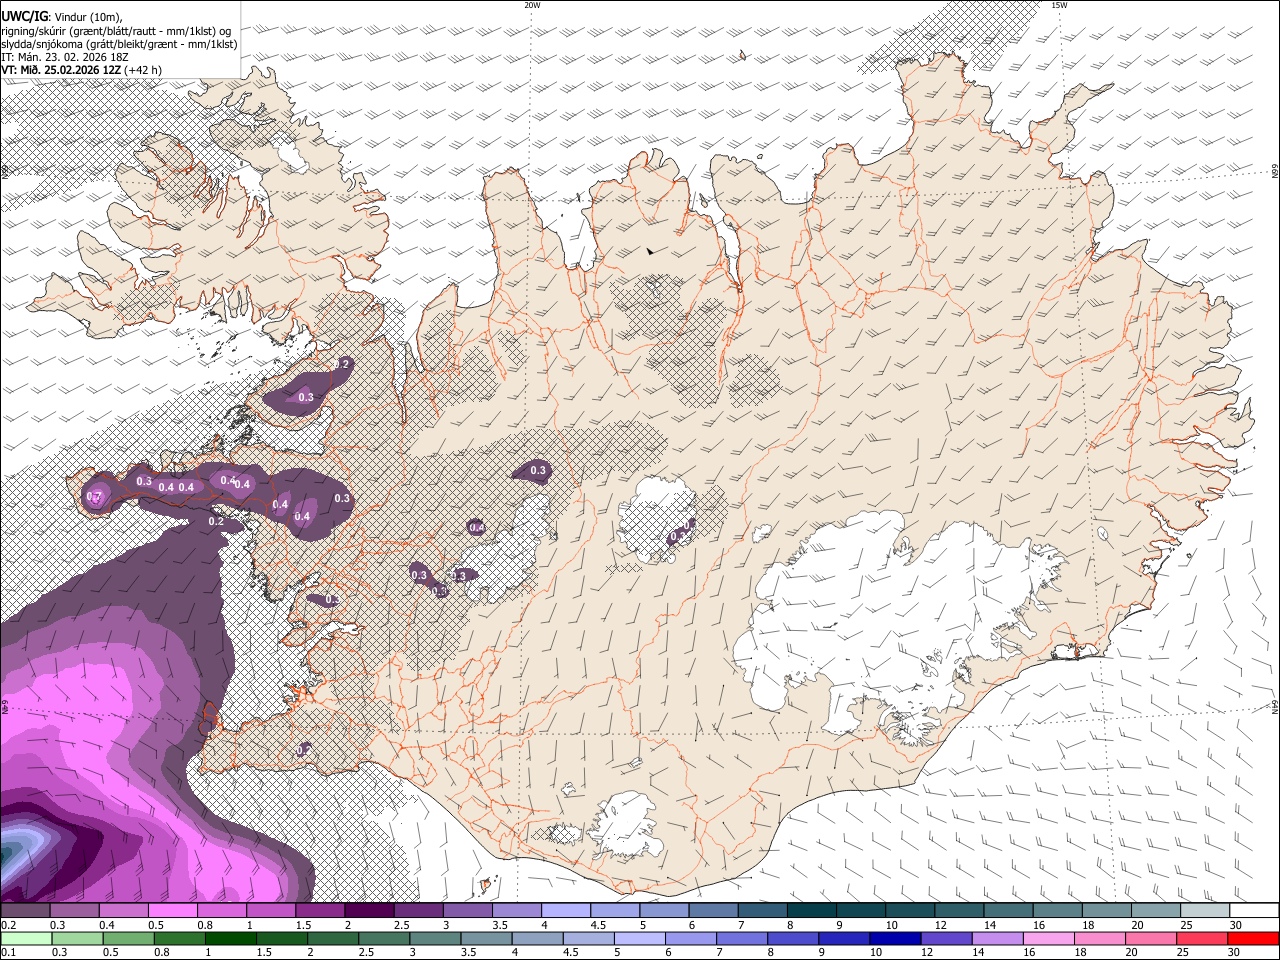1280x960 pixels.
Task: Click the light gray 25–30 snow legend swatch
Action: tap(1205, 911)
